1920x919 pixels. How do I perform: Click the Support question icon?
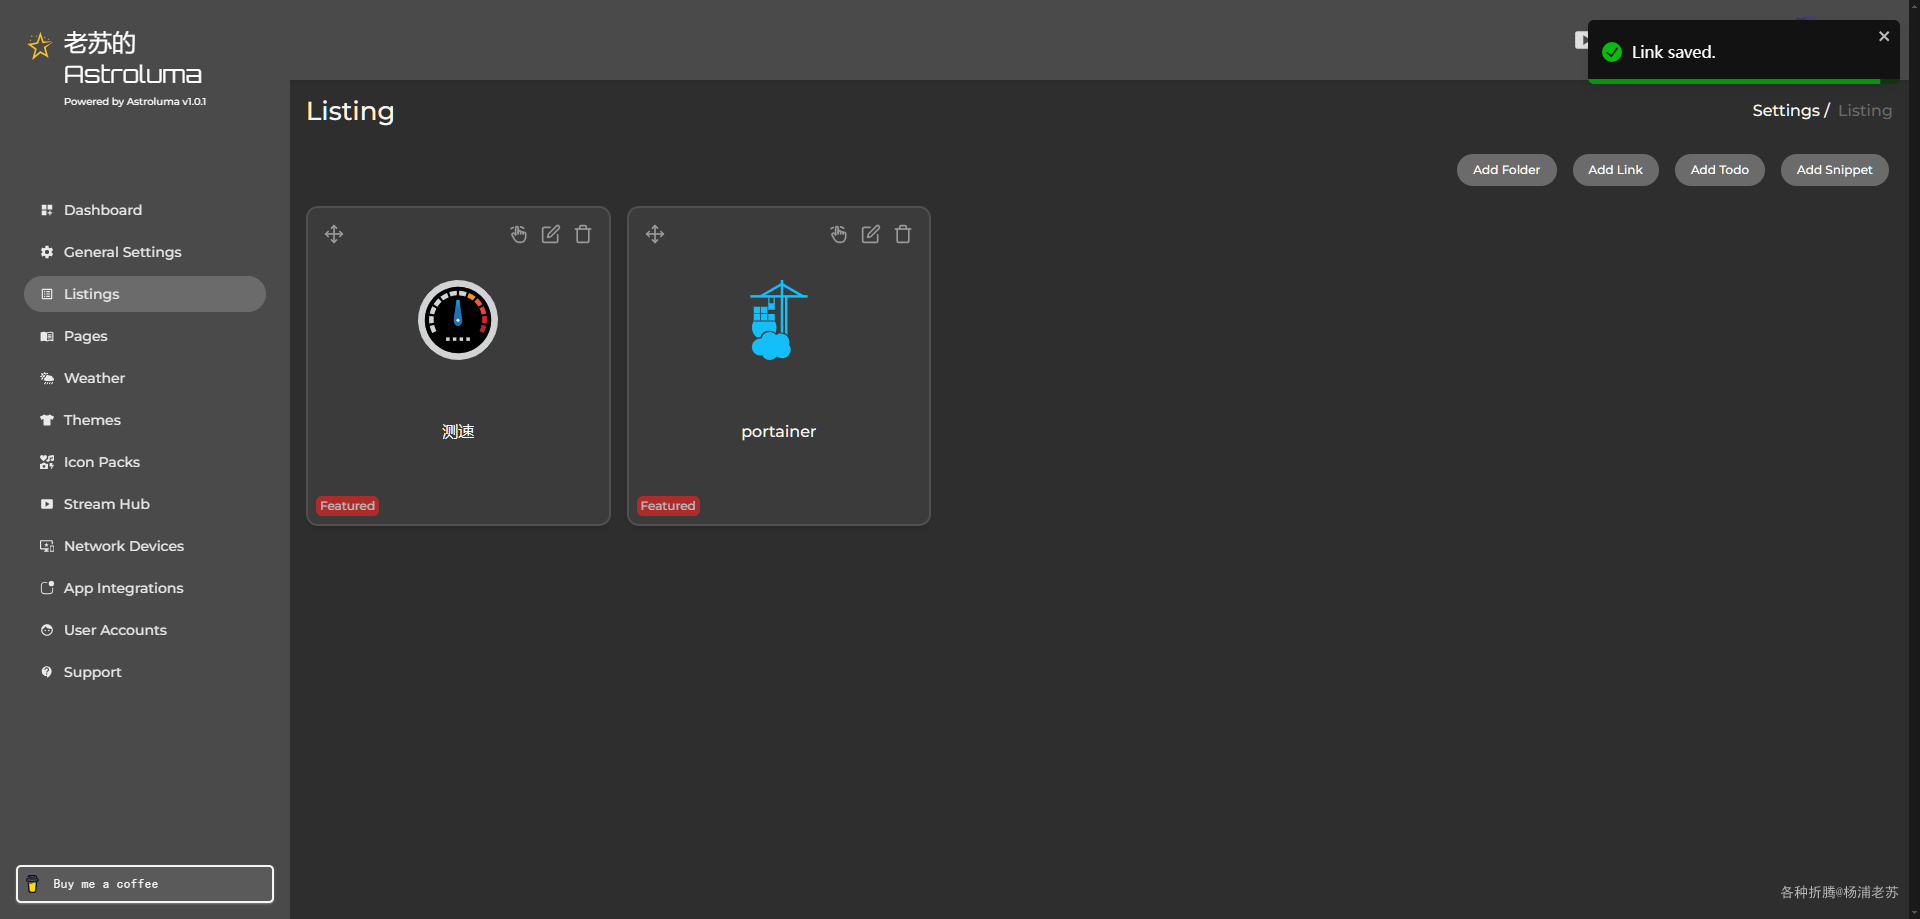point(46,672)
